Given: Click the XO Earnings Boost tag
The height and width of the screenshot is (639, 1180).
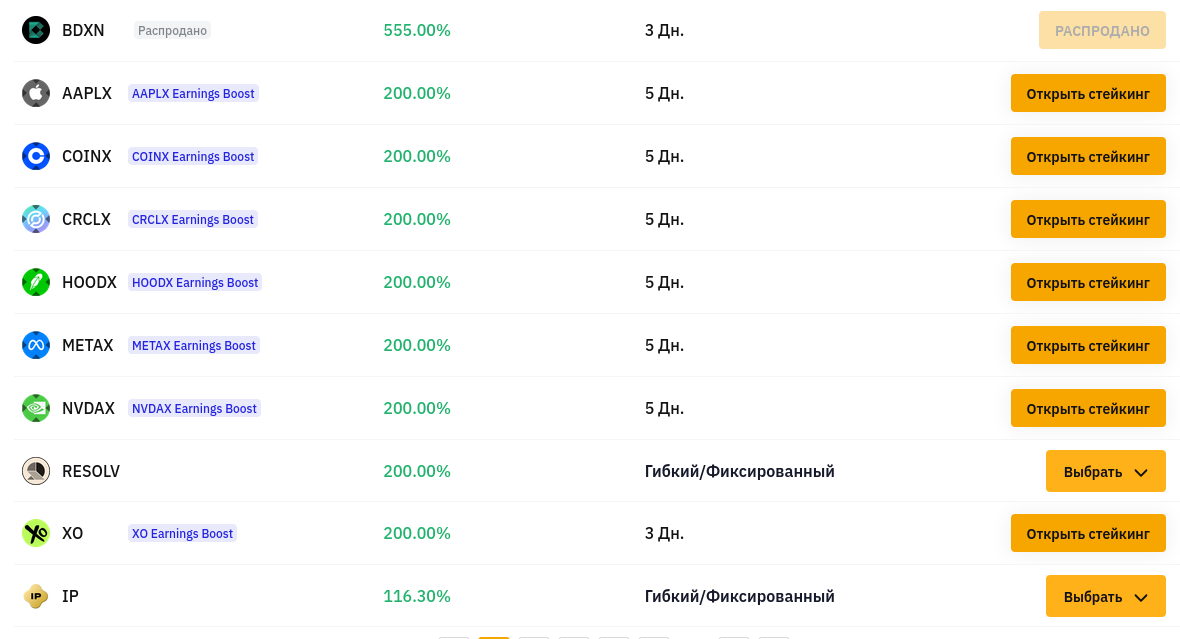Looking at the screenshot, I should point(182,534).
